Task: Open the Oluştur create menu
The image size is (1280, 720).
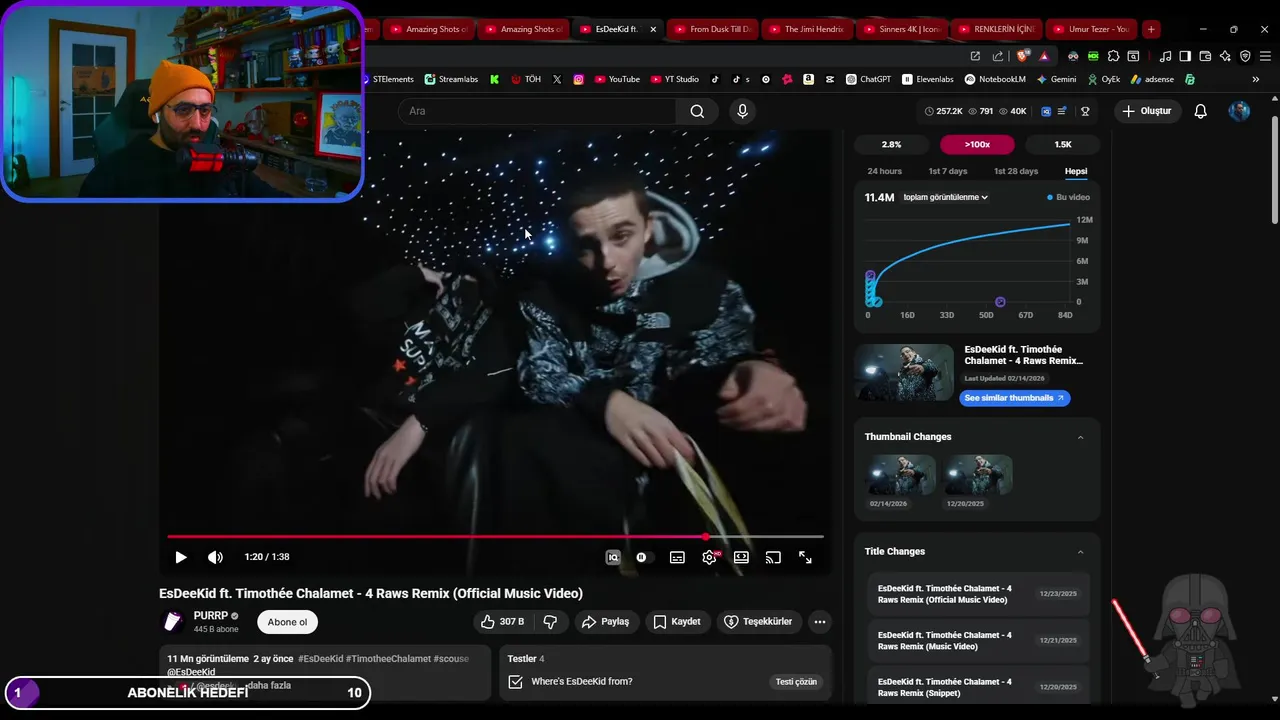Action: pyautogui.click(x=1147, y=111)
